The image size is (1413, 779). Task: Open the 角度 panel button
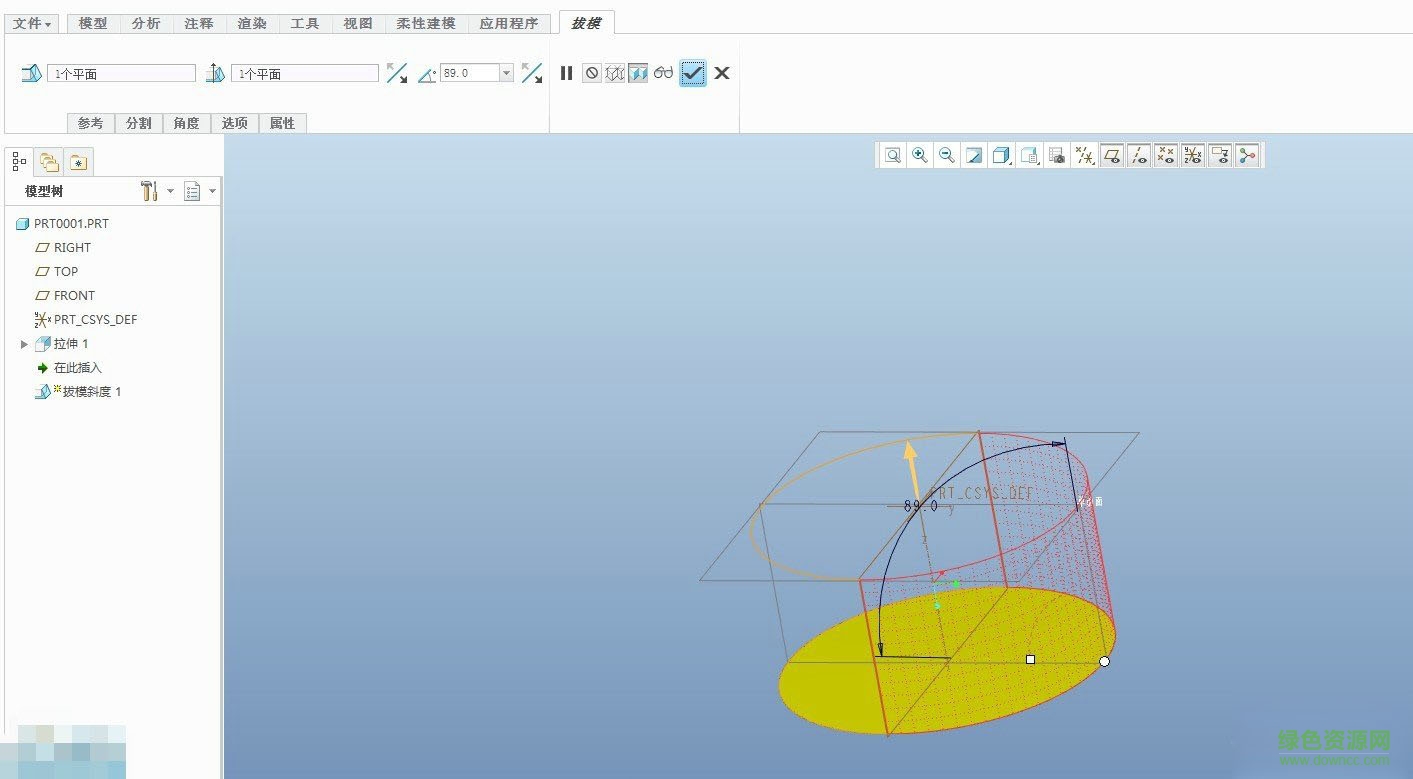tap(186, 123)
